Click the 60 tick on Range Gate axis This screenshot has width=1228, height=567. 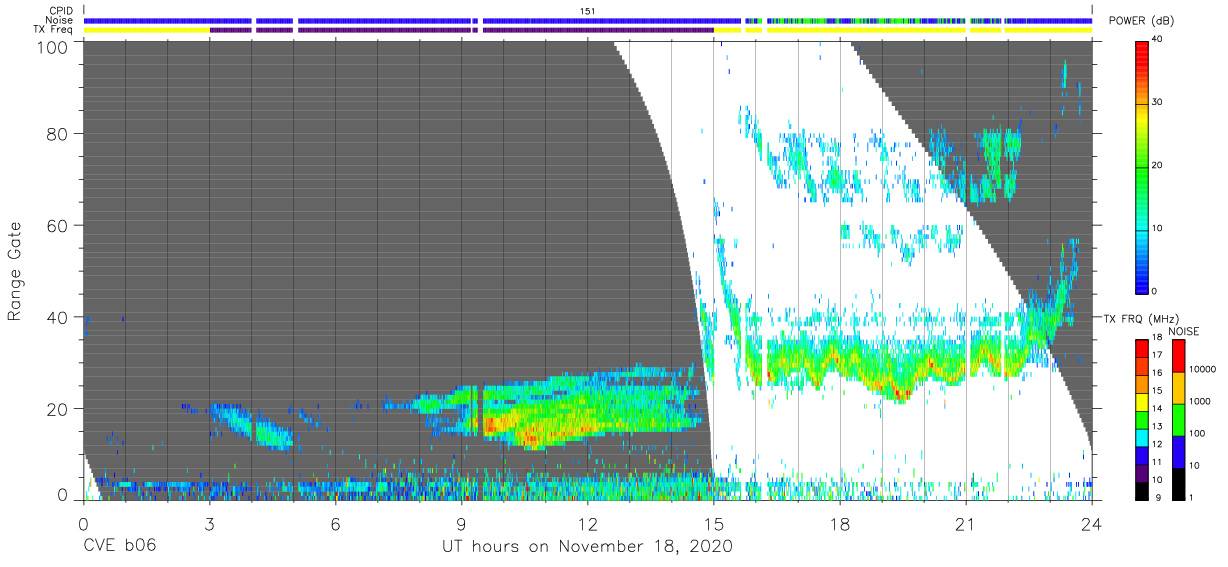tap(57, 225)
